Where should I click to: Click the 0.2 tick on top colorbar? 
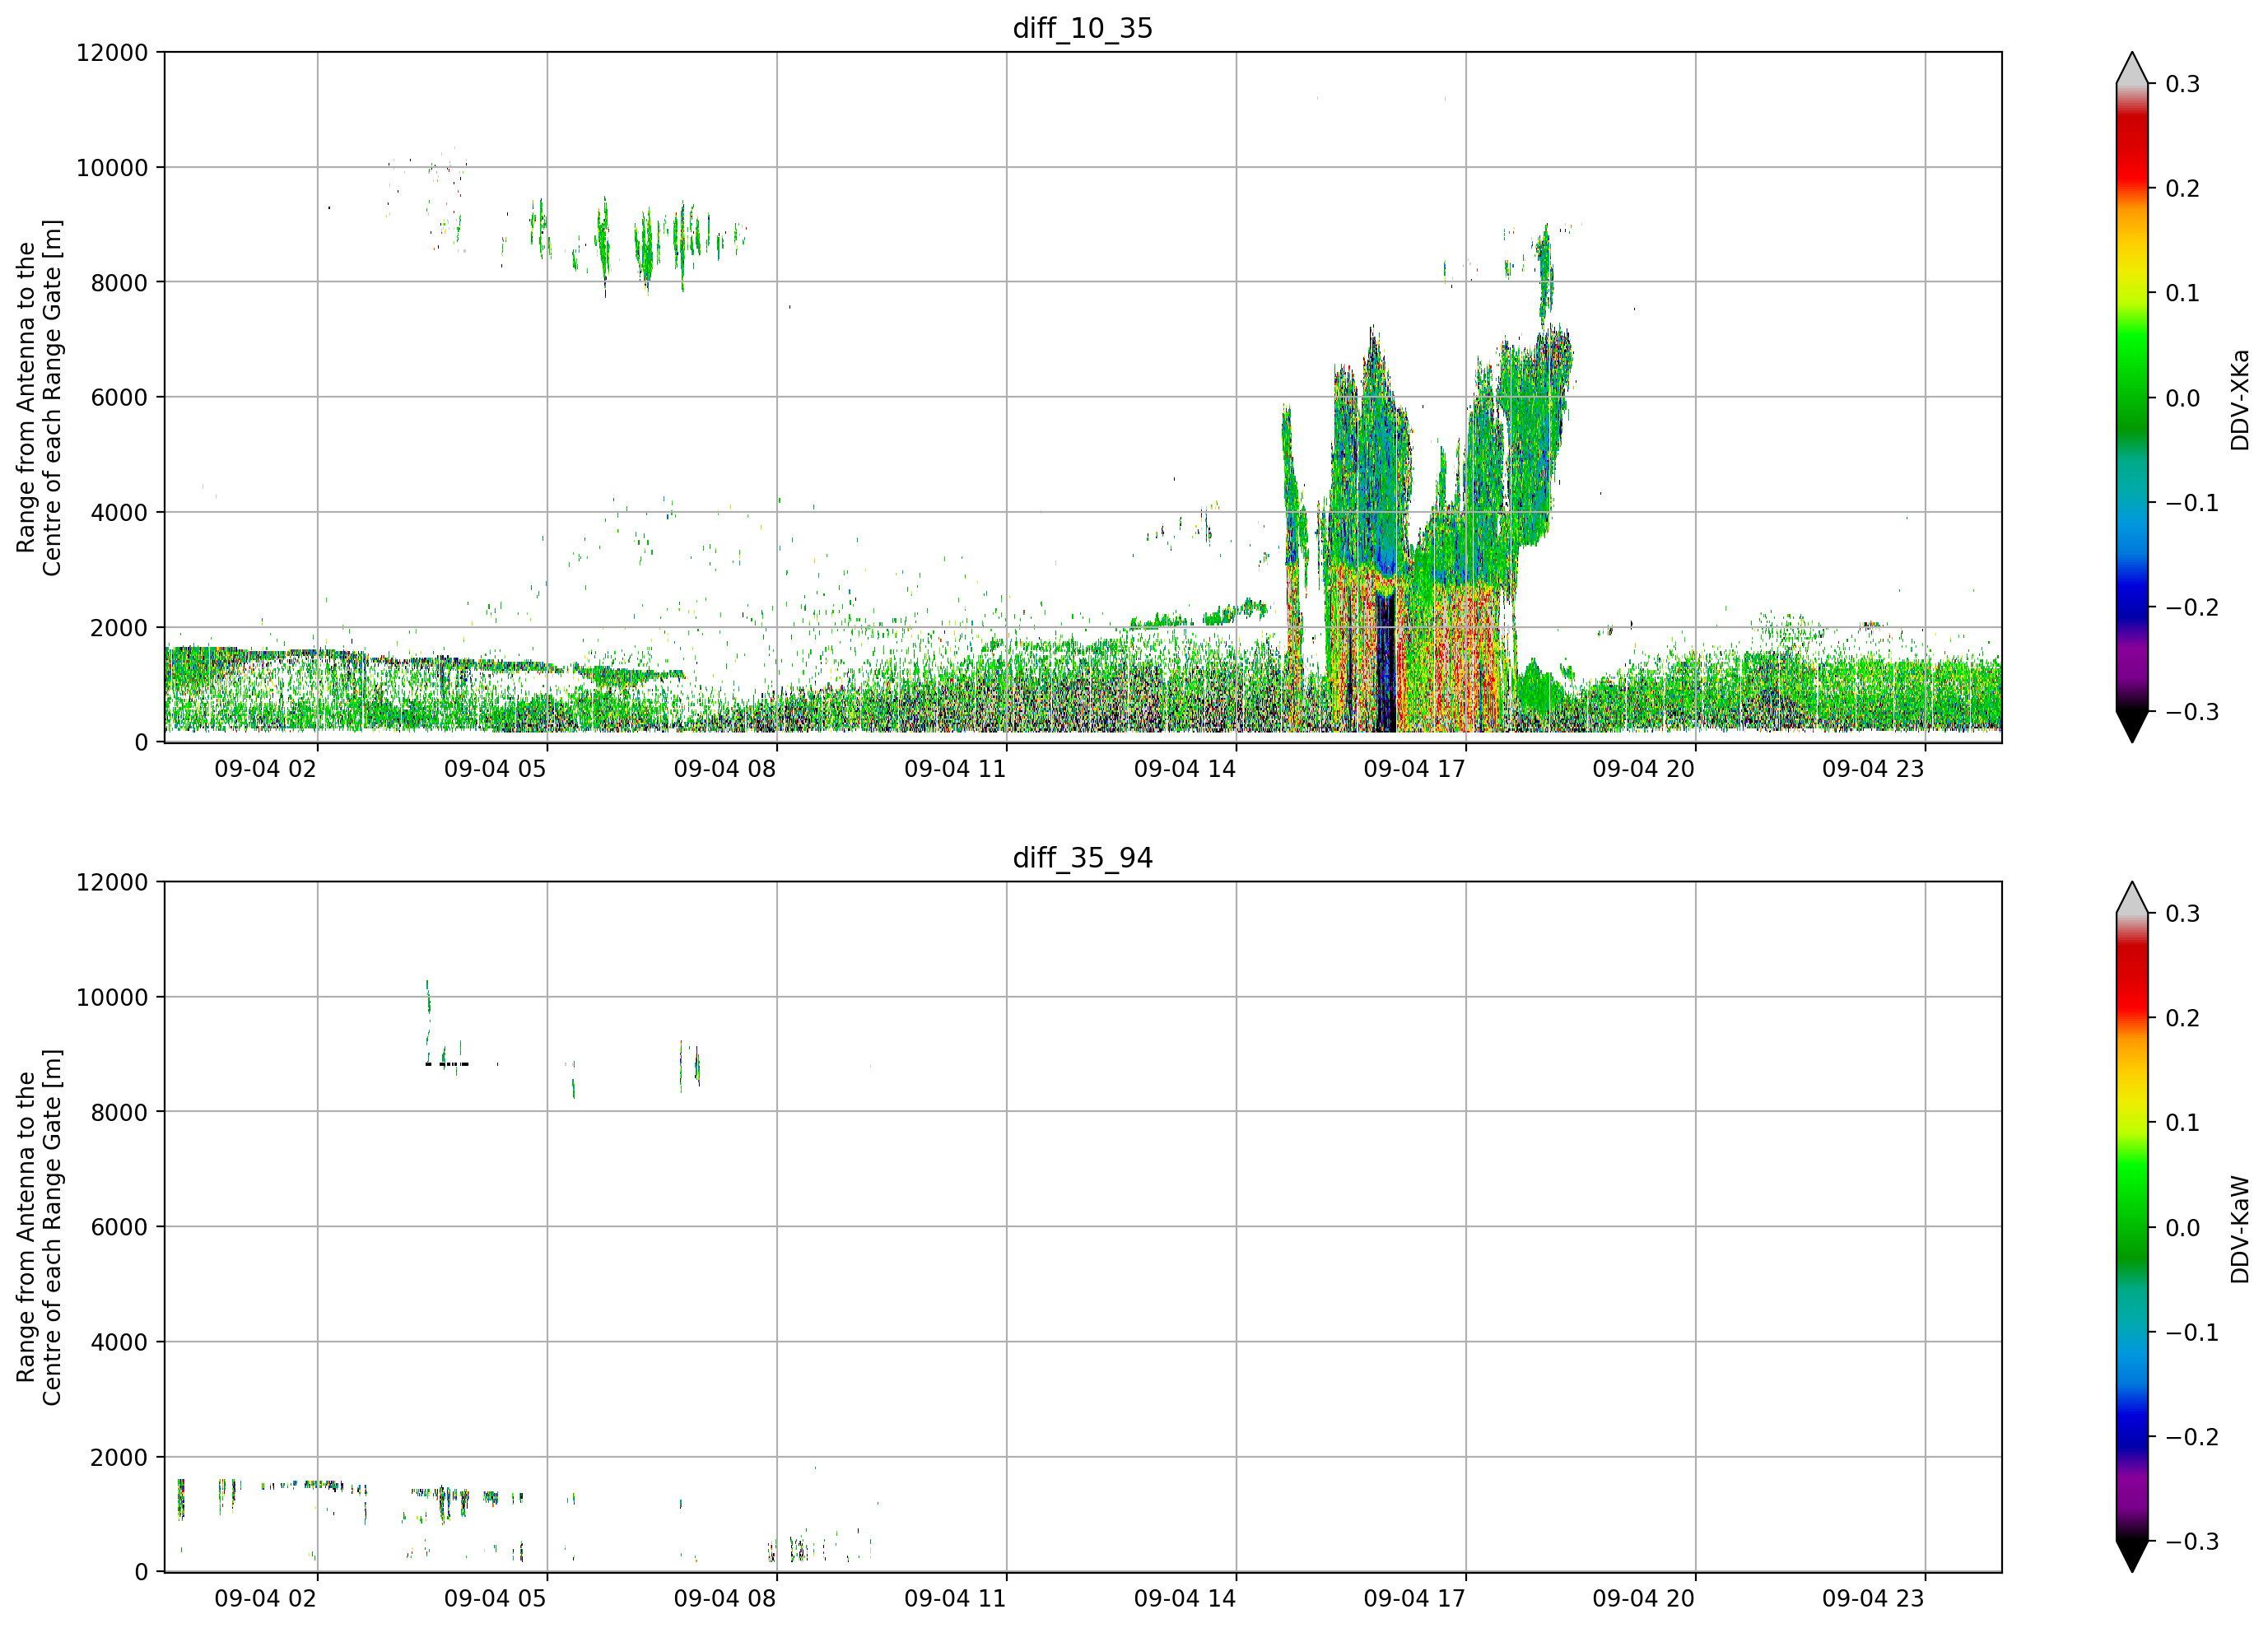click(x=2183, y=189)
